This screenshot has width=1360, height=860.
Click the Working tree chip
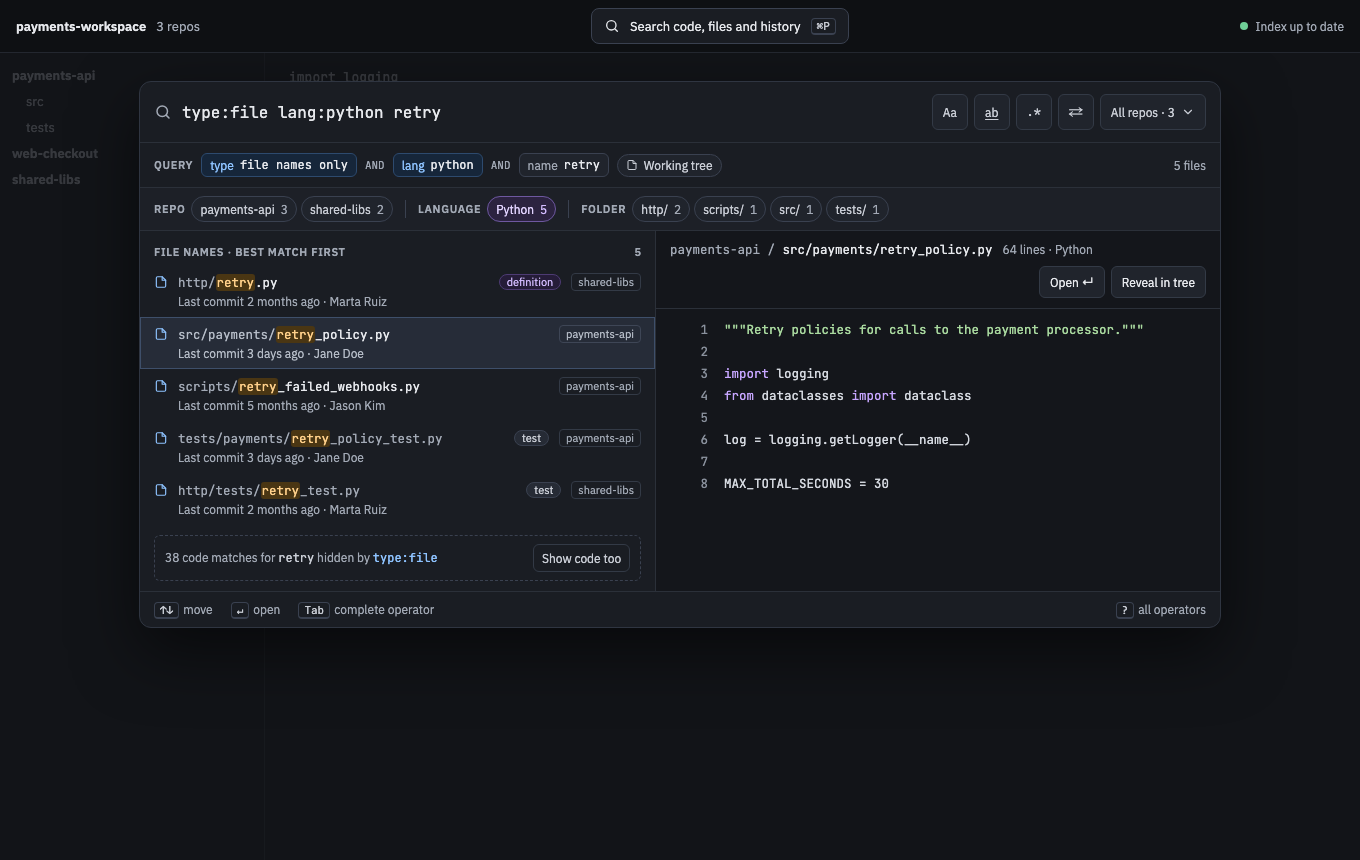tap(669, 165)
